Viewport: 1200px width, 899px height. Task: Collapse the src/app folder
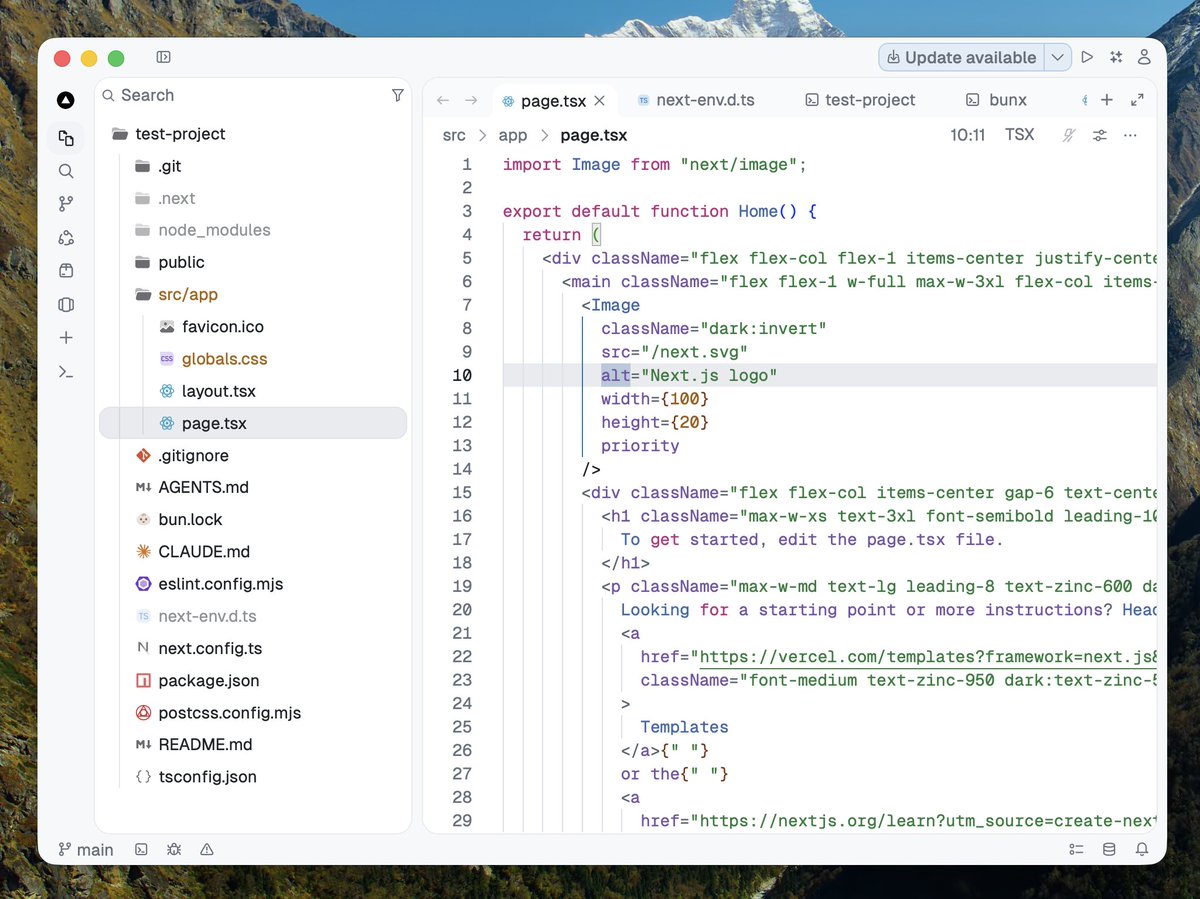point(253,294)
